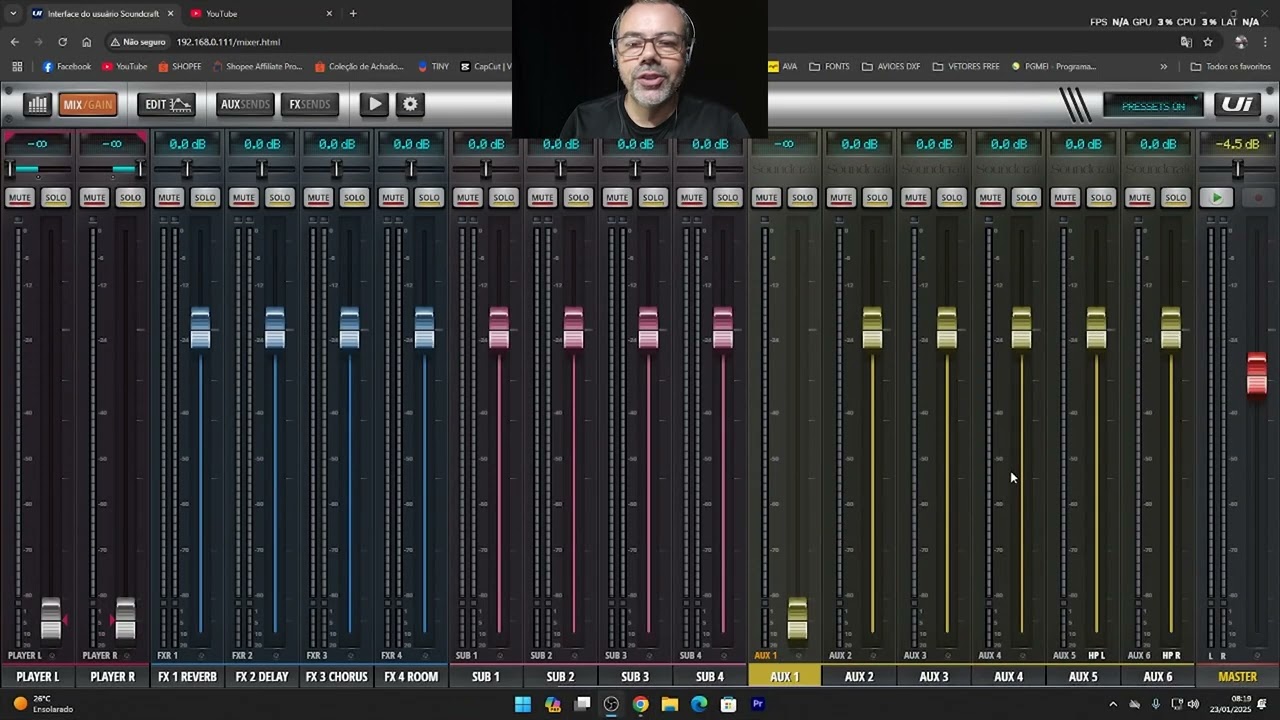Image resolution: width=1280 pixels, height=720 pixels.
Task: Select the MASTER channel label
Action: 1237,677
